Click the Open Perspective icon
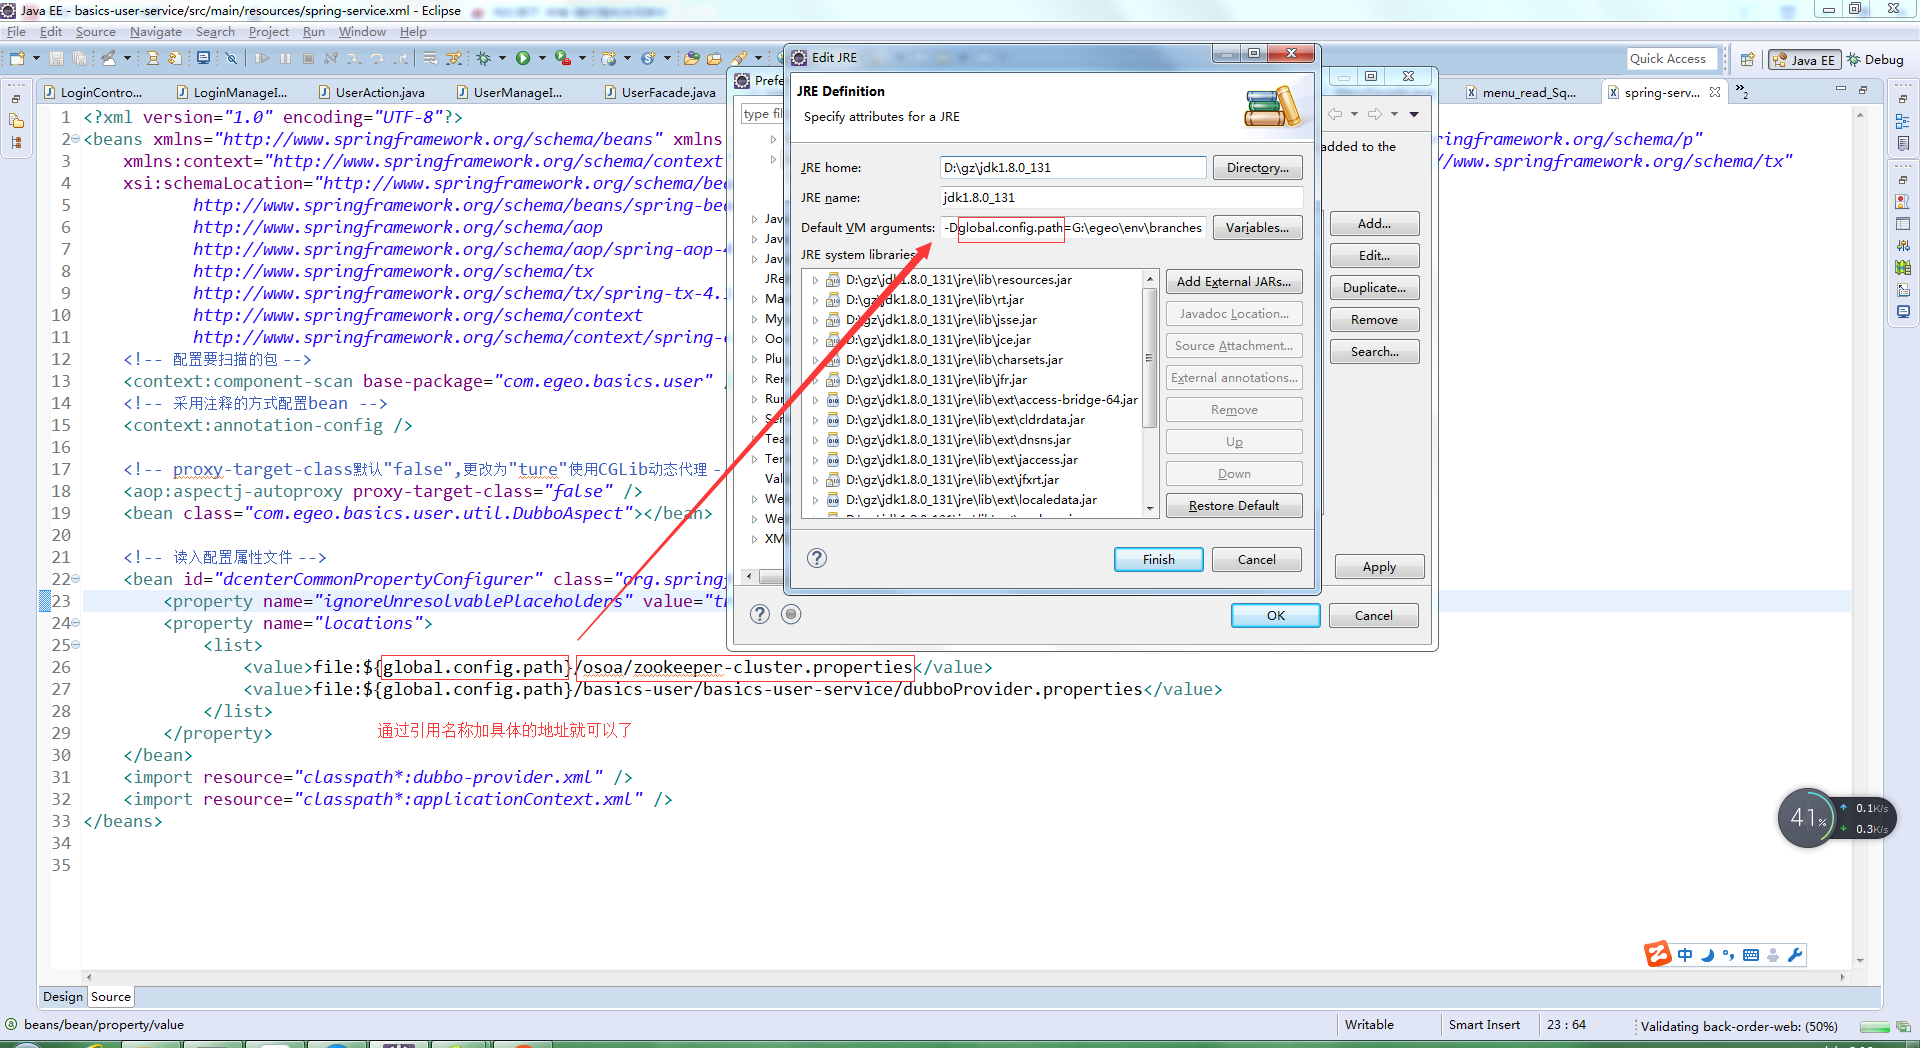This screenshot has height=1048, width=1920. pyautogui.click(x=1748, y=60)
